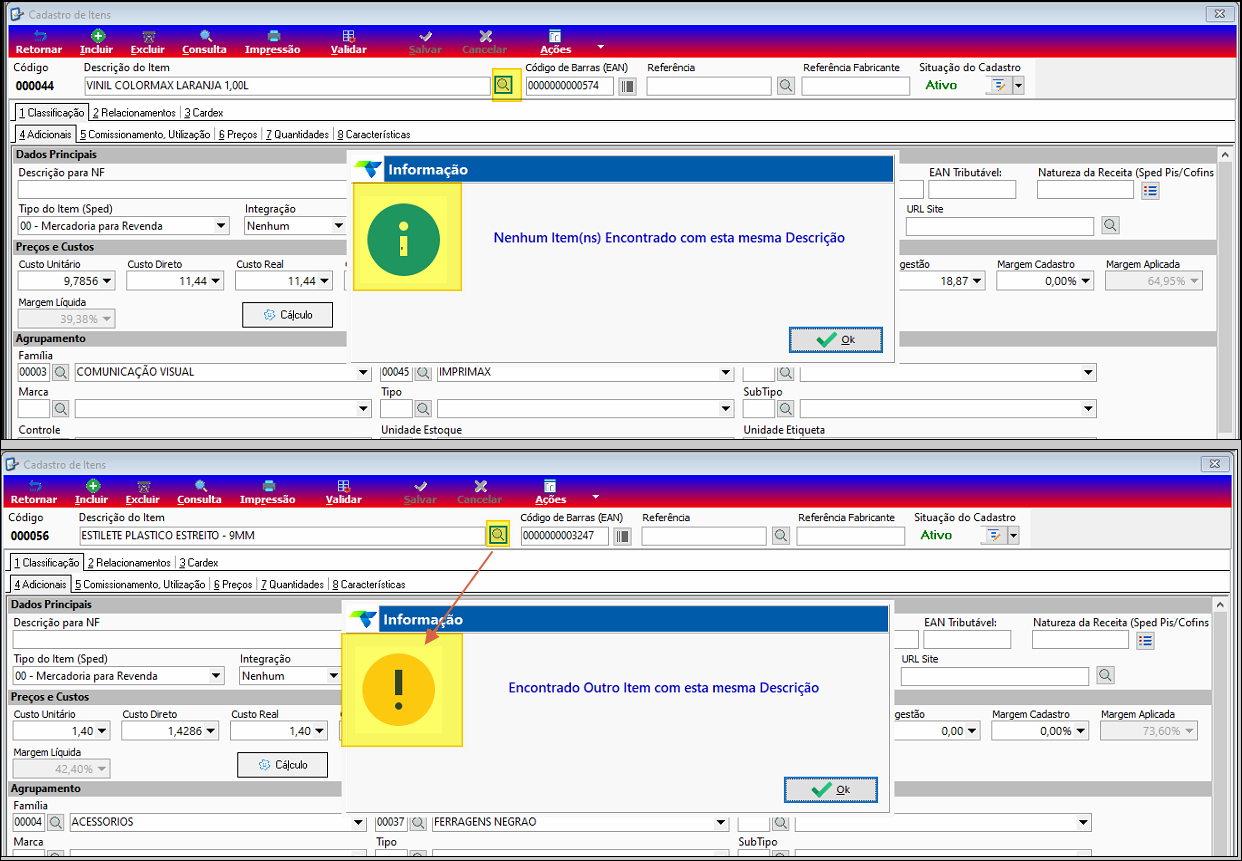Viewport: 1242px width, 861px height.
Task: Expand IMPRIMAX dropdown
Action: click(x=727, y=373)
